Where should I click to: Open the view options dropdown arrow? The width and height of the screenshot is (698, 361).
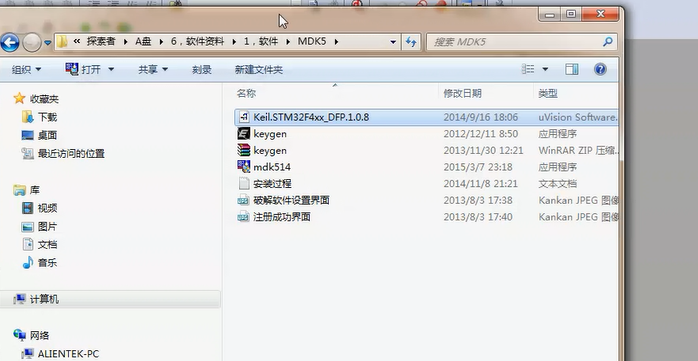(x=545, y=69)
